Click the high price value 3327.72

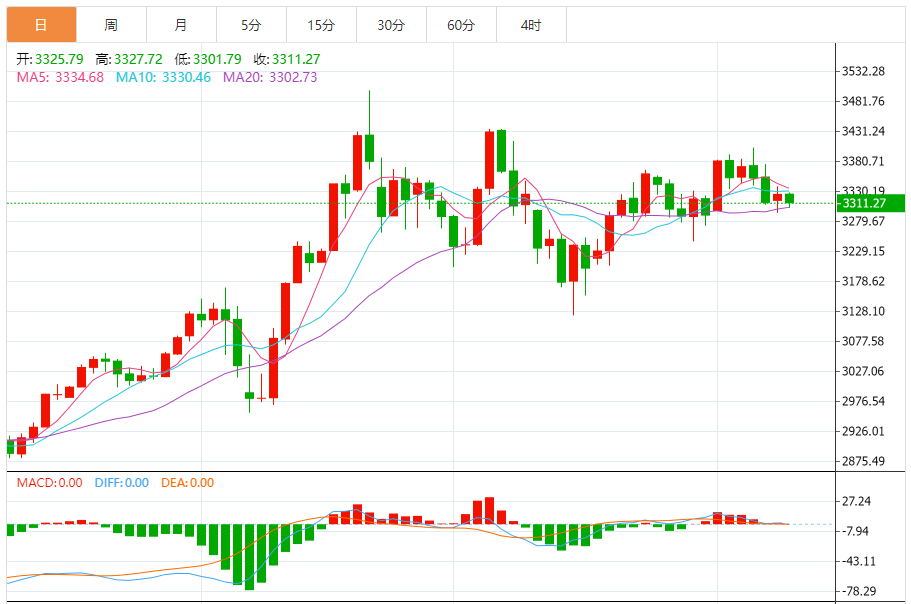coord(138,59)
